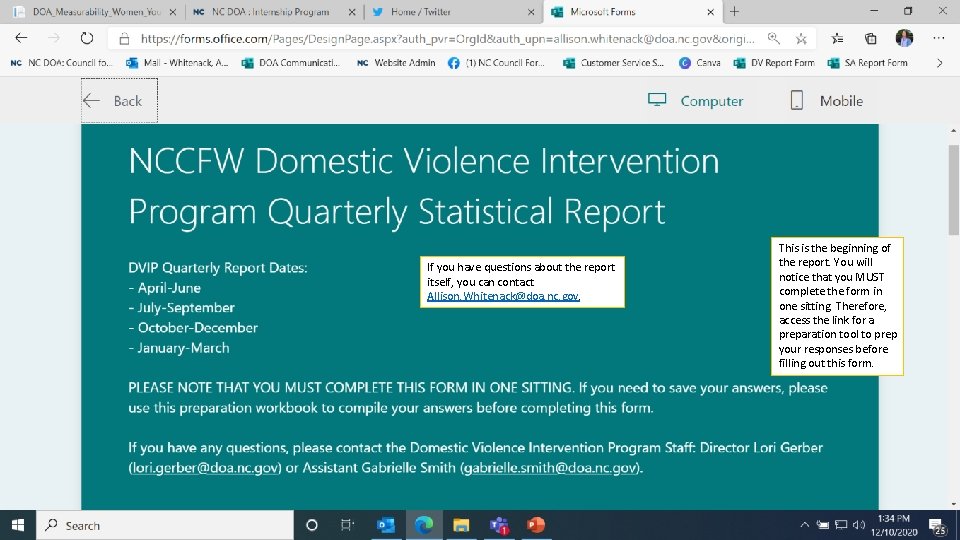Image resolution: width=960 pixels, height=540 pixels.
Task: Open NC Council For... Facebook bookmark
Action: click(x=497, y=62)
